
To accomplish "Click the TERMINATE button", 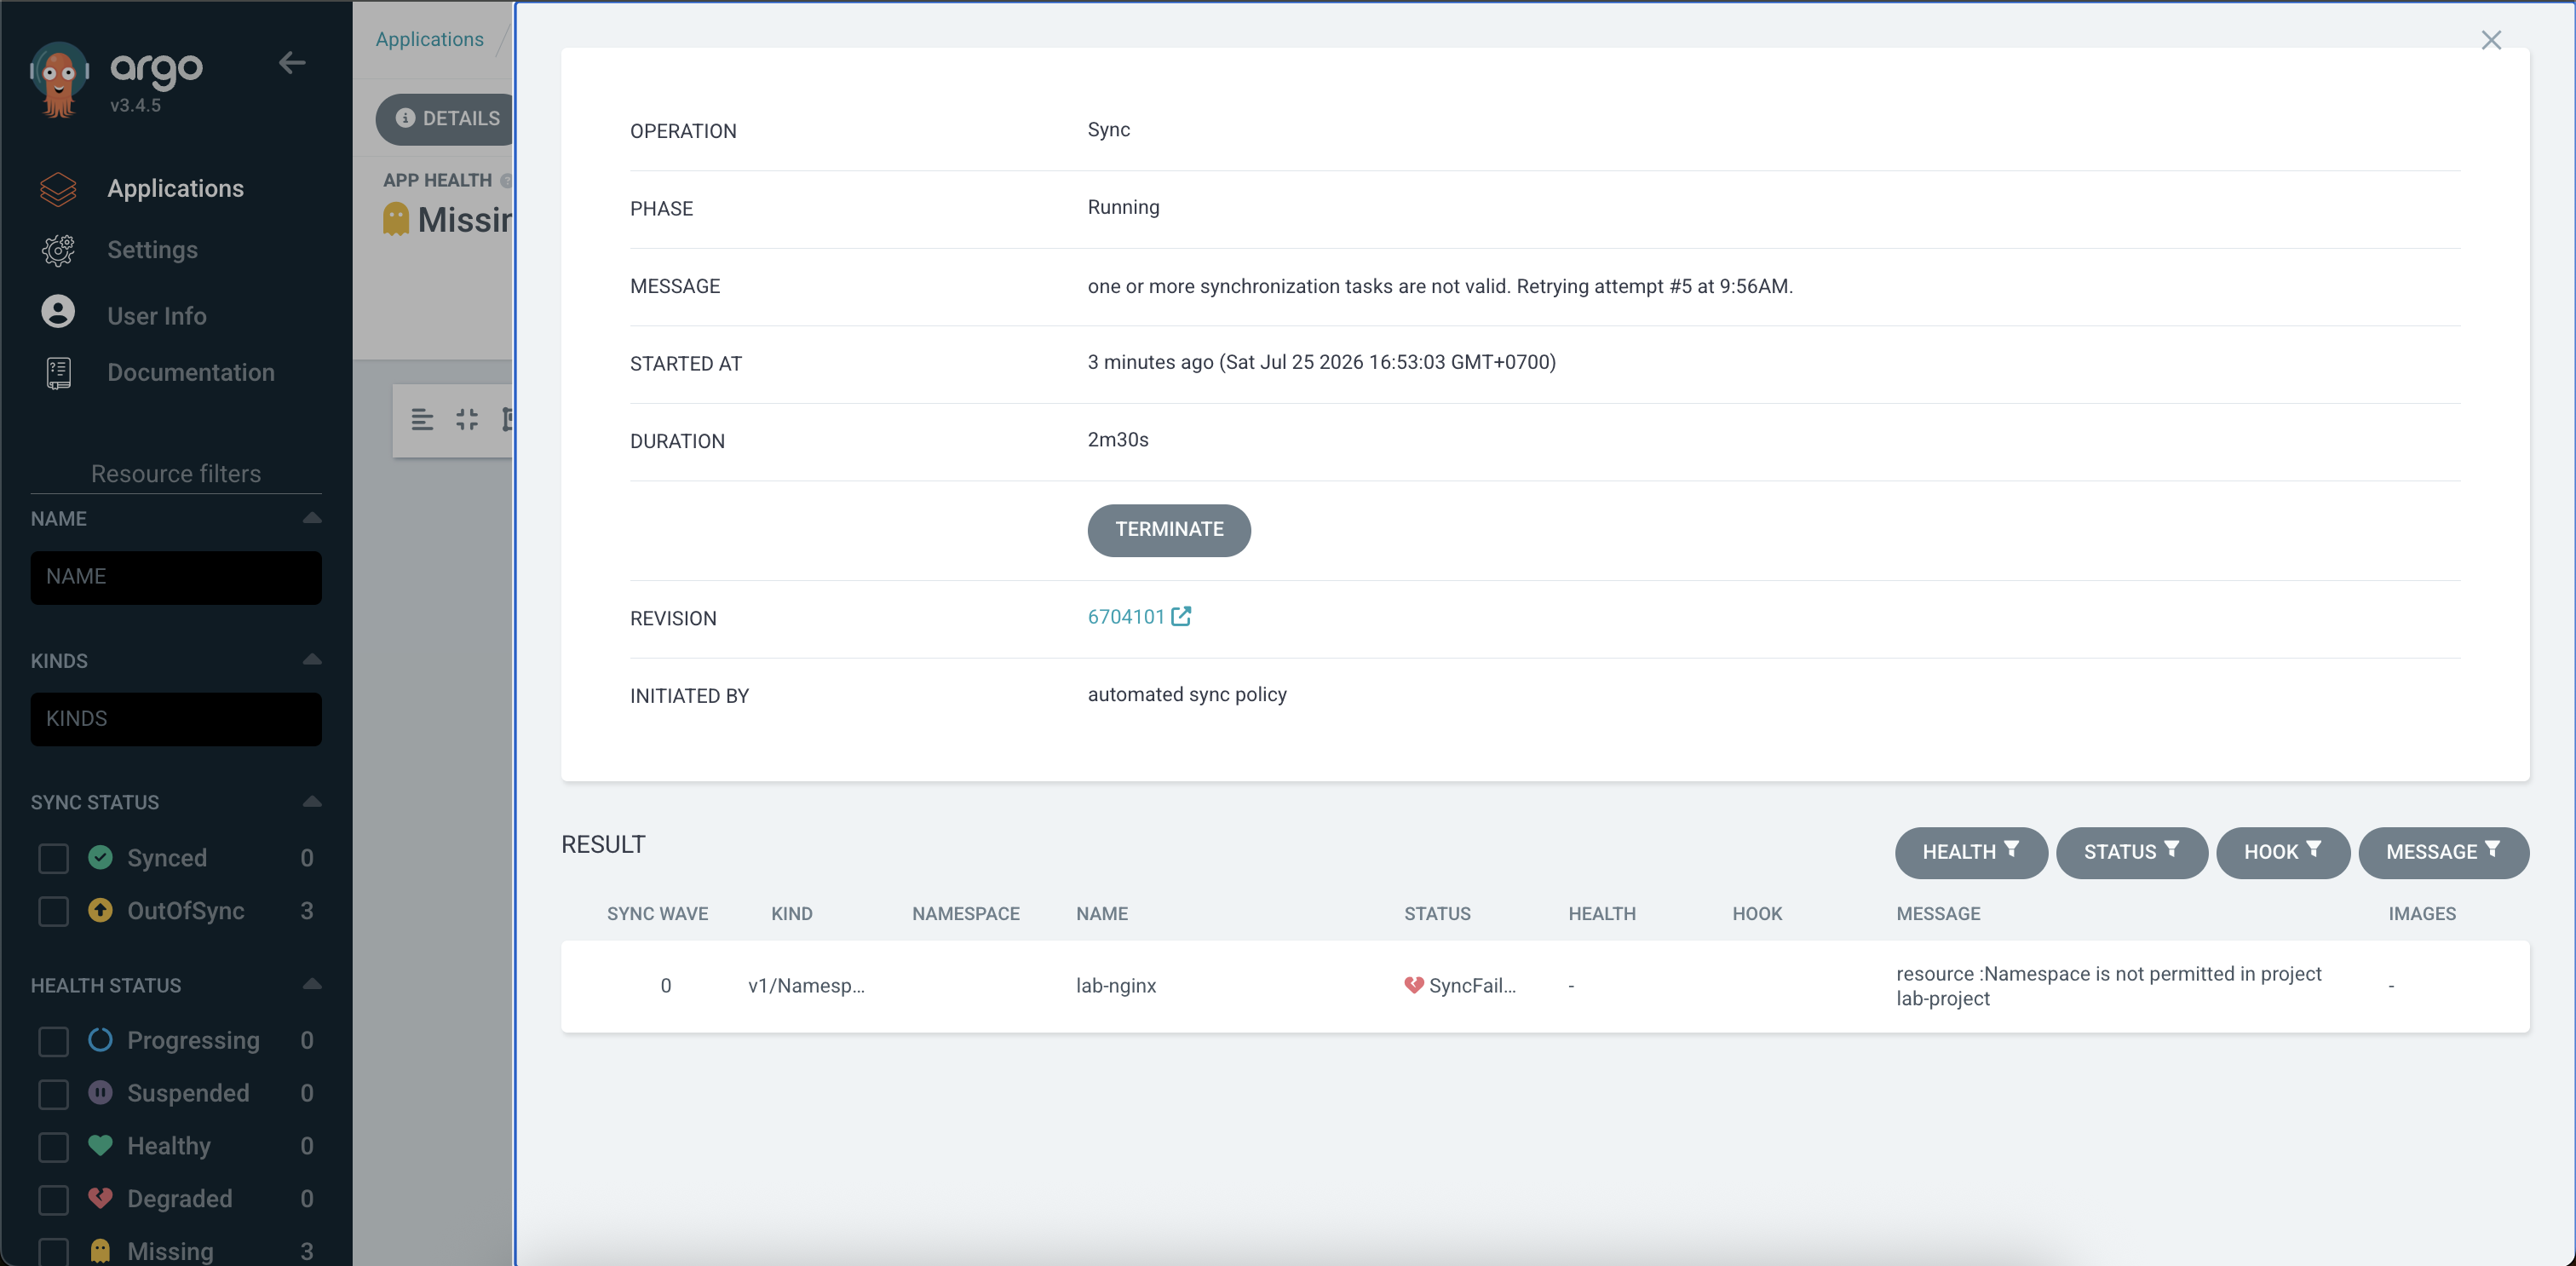I will pos(1169,530).
